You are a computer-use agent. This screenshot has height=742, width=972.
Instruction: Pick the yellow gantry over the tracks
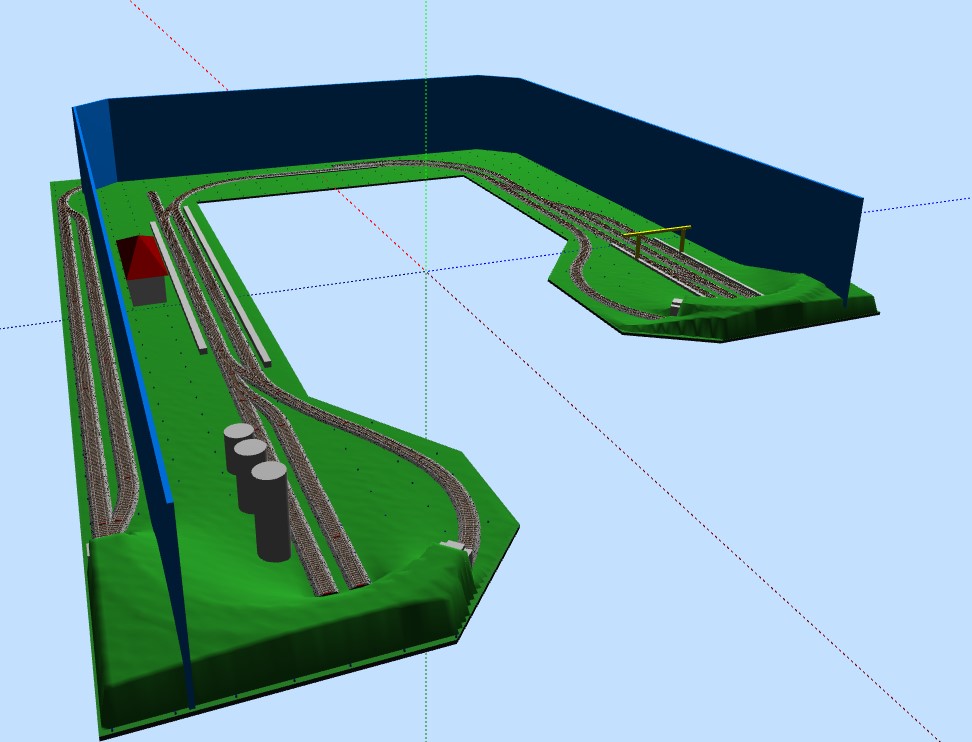pos(659,241)
